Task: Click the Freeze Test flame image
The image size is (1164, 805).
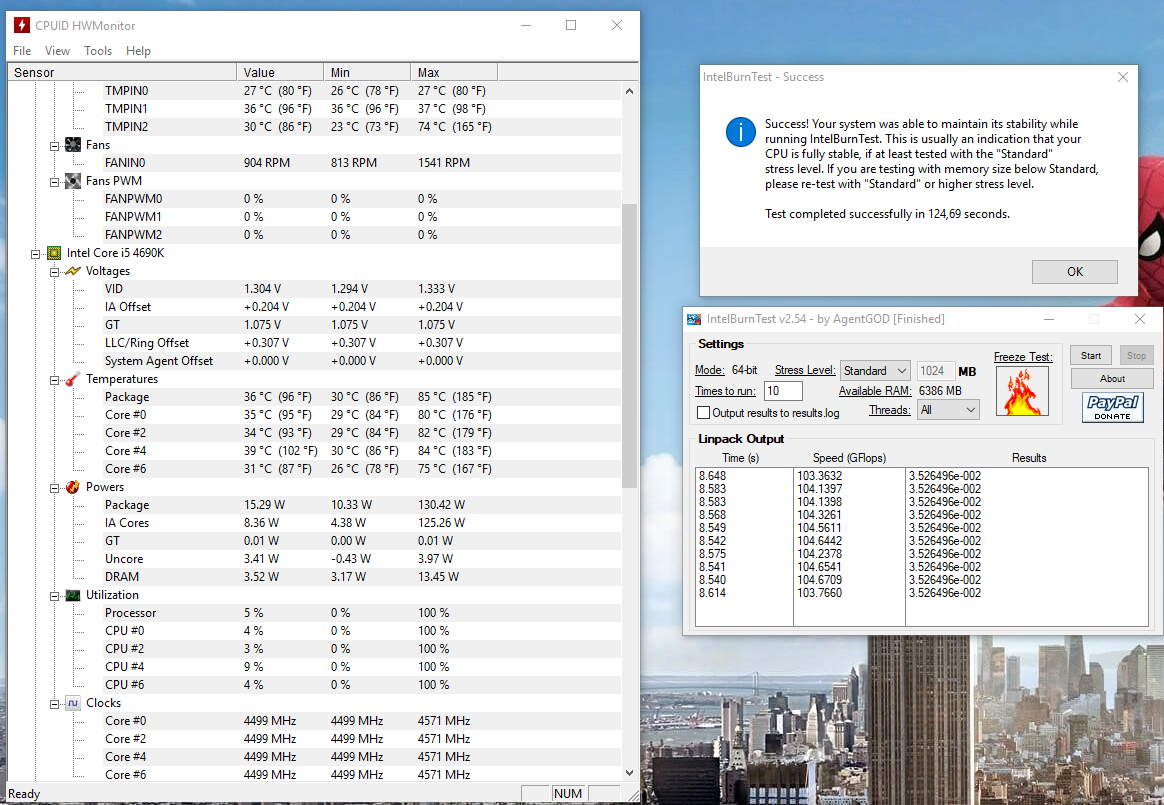Action: click(x=1022, y=391)
